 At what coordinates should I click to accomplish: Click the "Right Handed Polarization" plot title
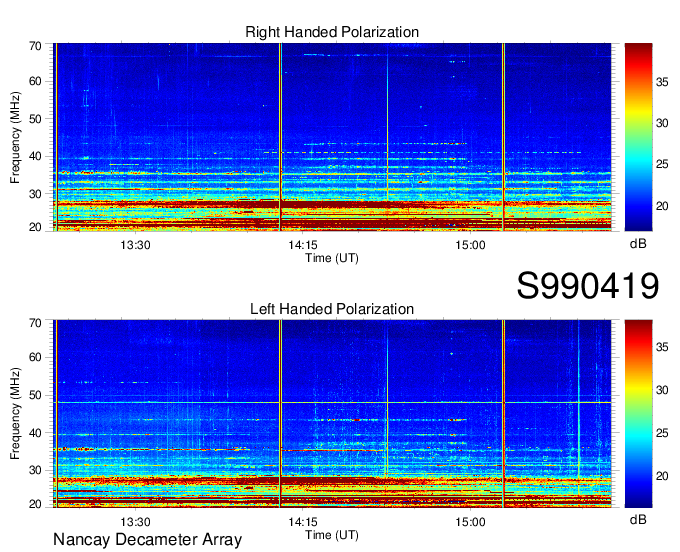(332, 32)
